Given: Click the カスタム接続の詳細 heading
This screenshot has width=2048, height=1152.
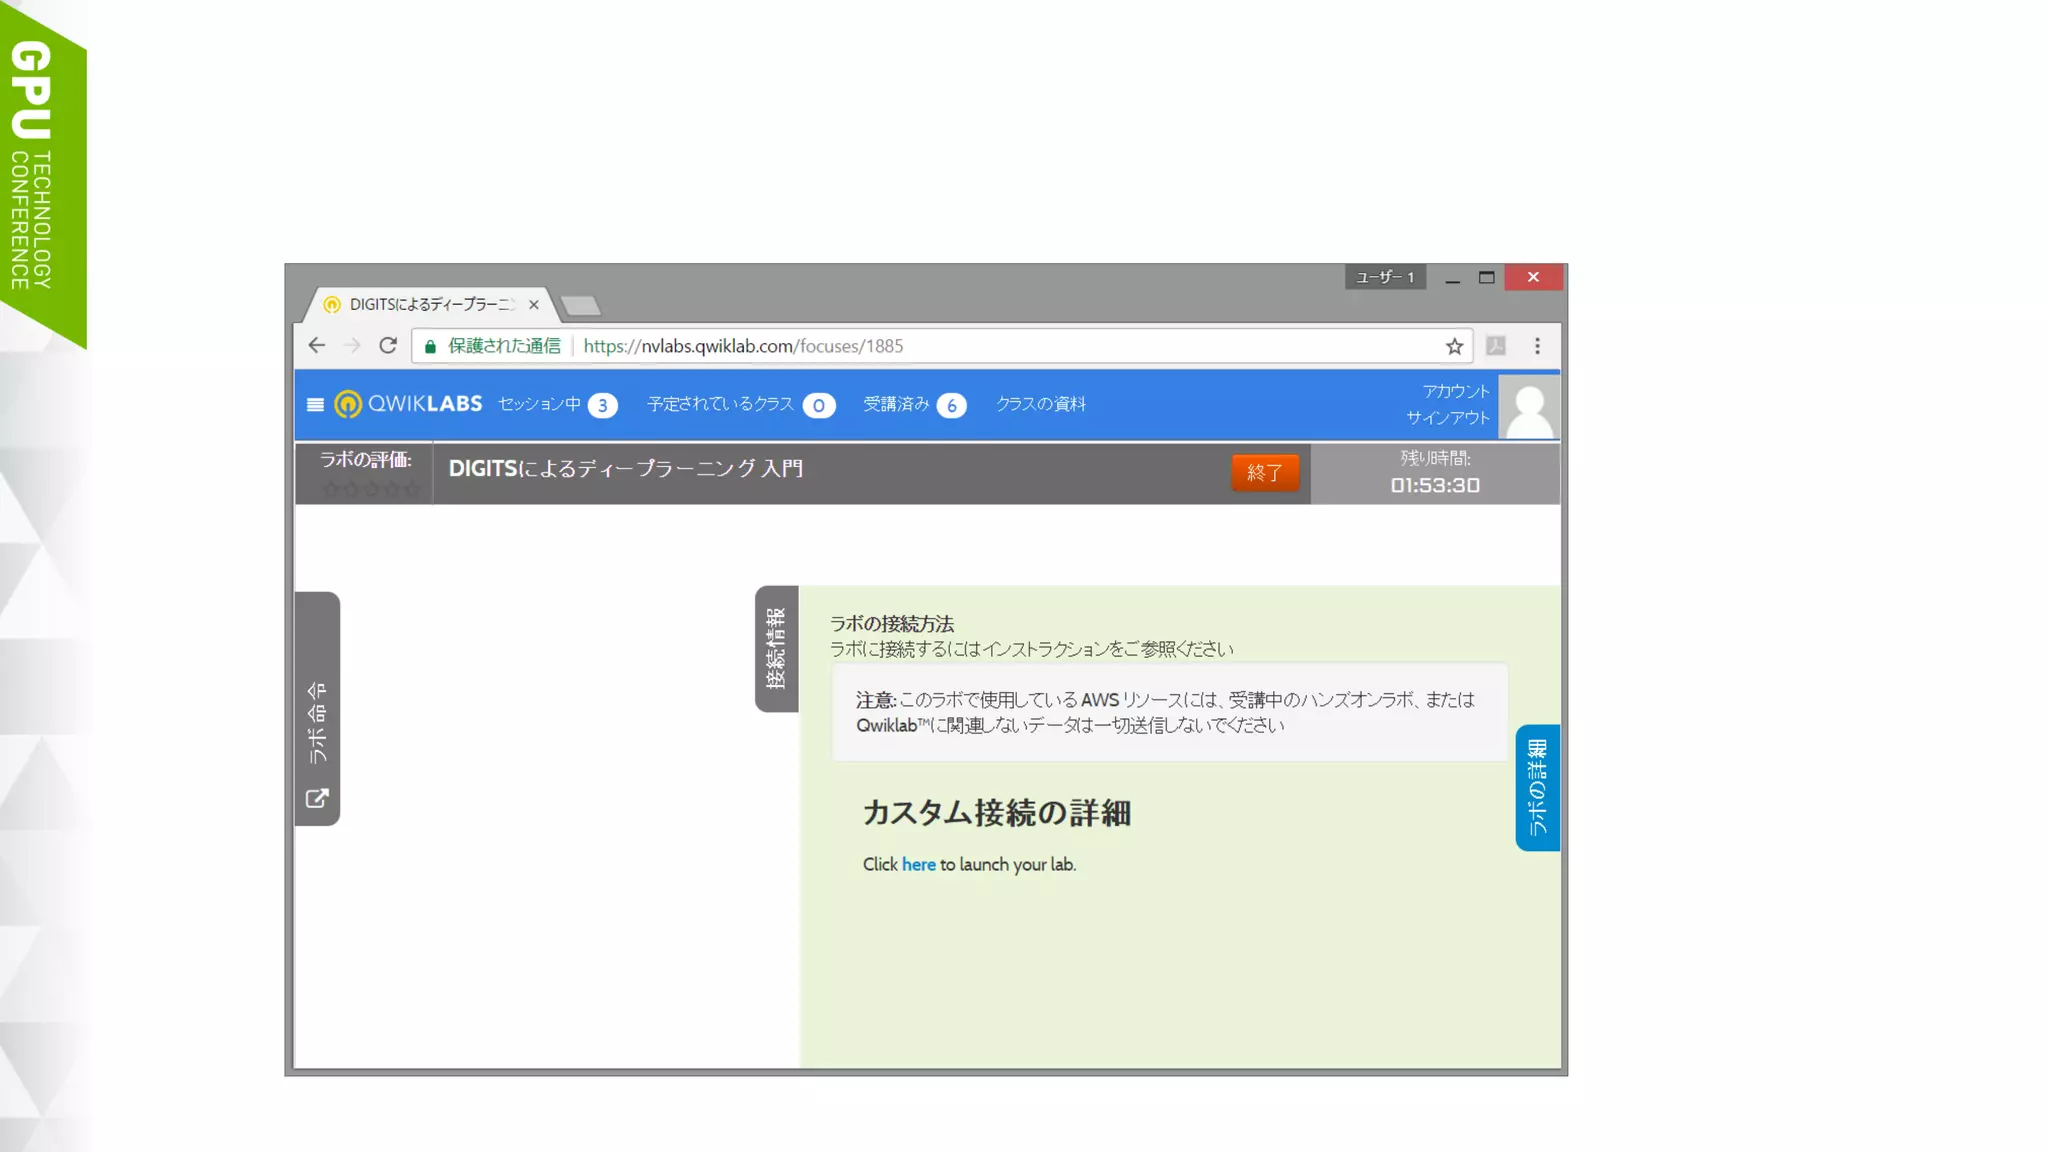Looking at the screenshot, I should [x=997, y=813].
